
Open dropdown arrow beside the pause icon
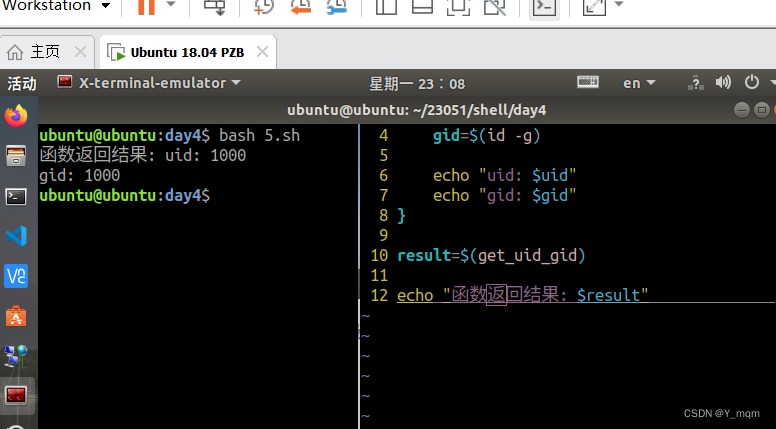click(171, 4)
